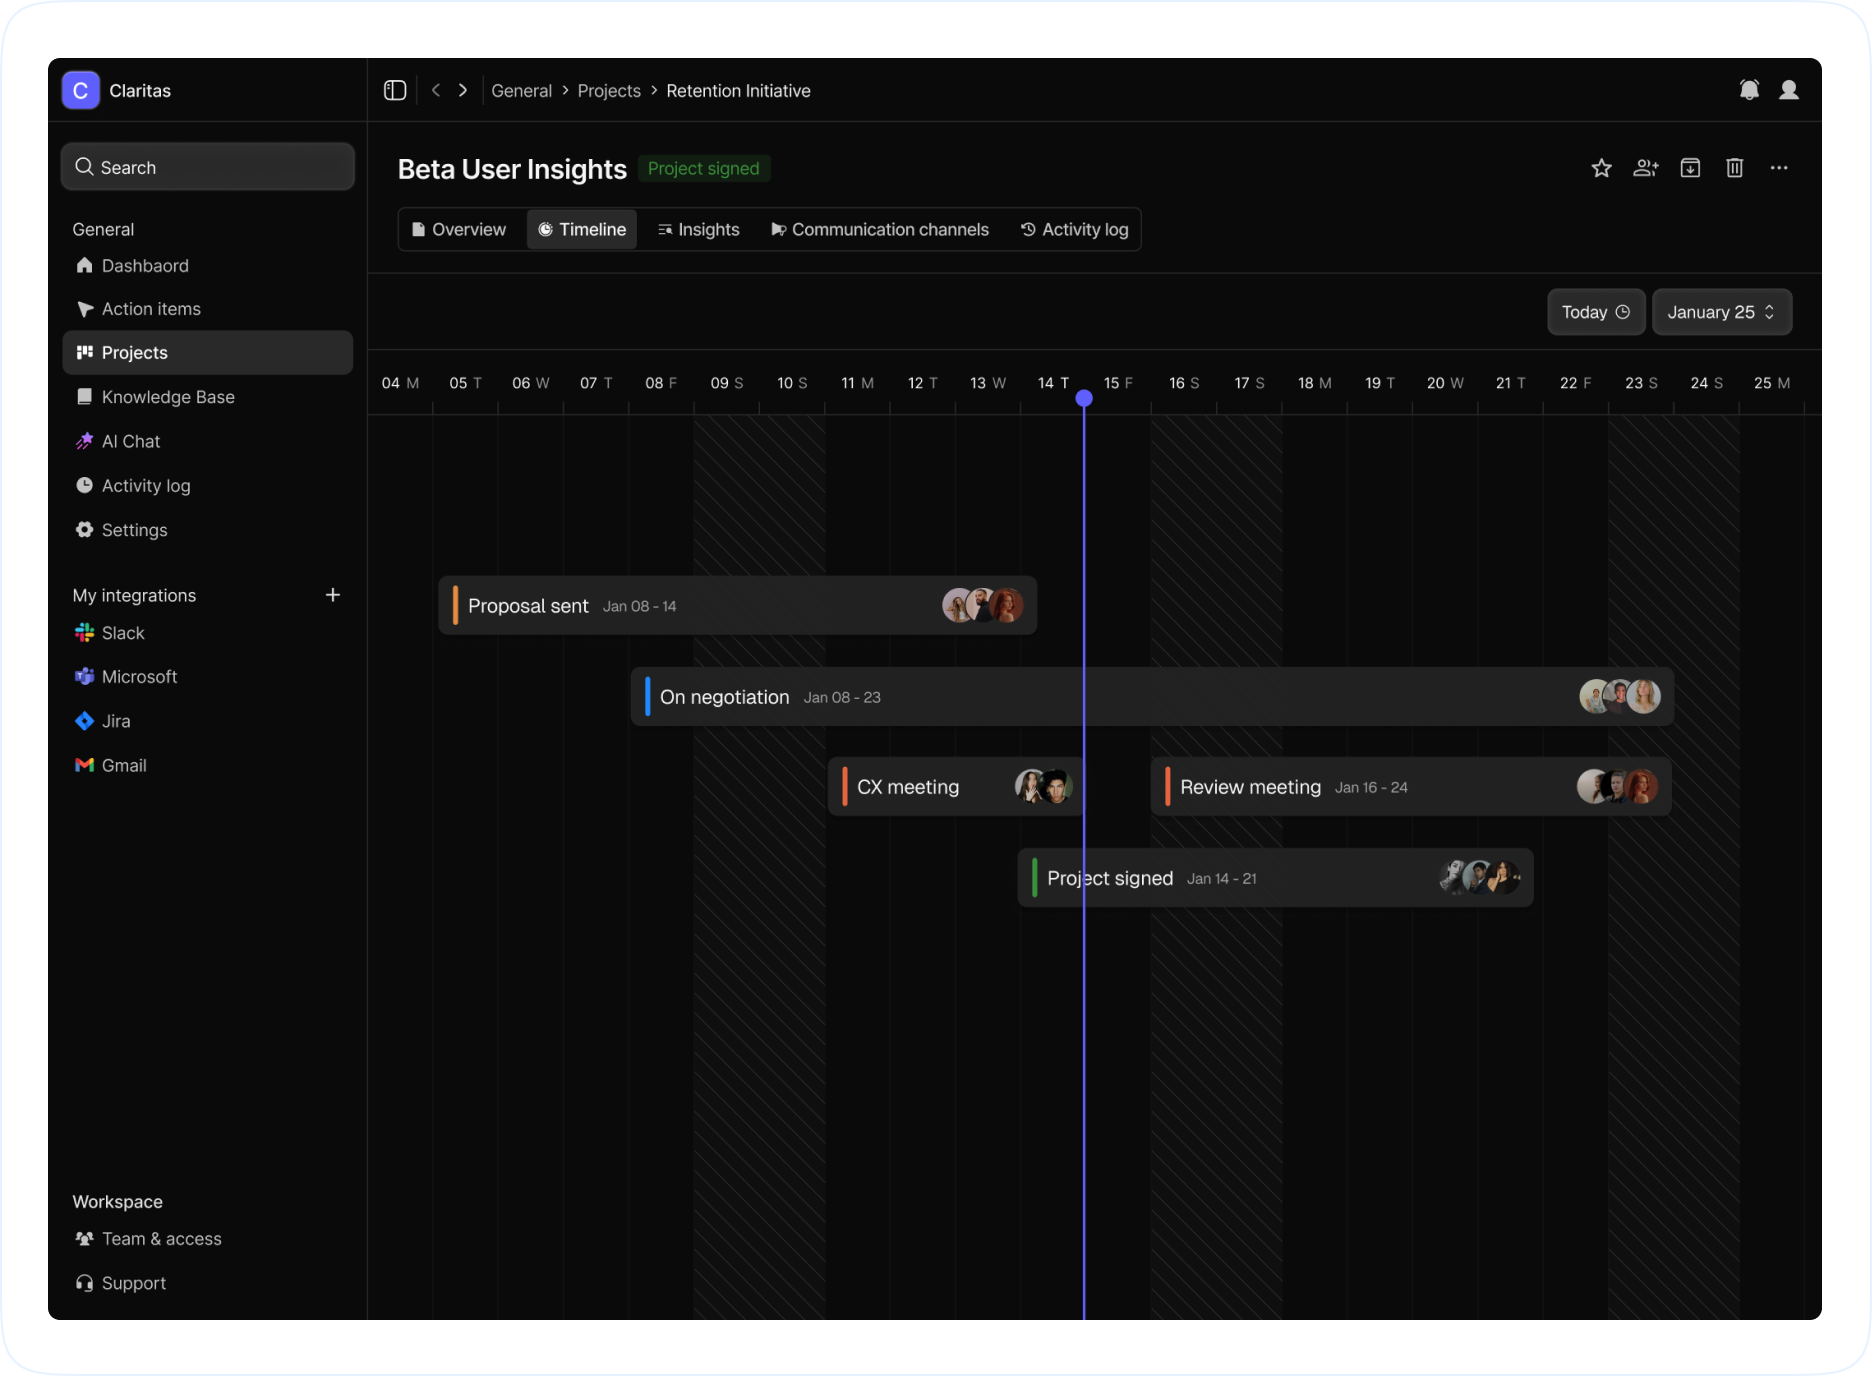This screenshot has height=1376, width=1872.
Task: Open Team & access
Action: pos(208,1239)
